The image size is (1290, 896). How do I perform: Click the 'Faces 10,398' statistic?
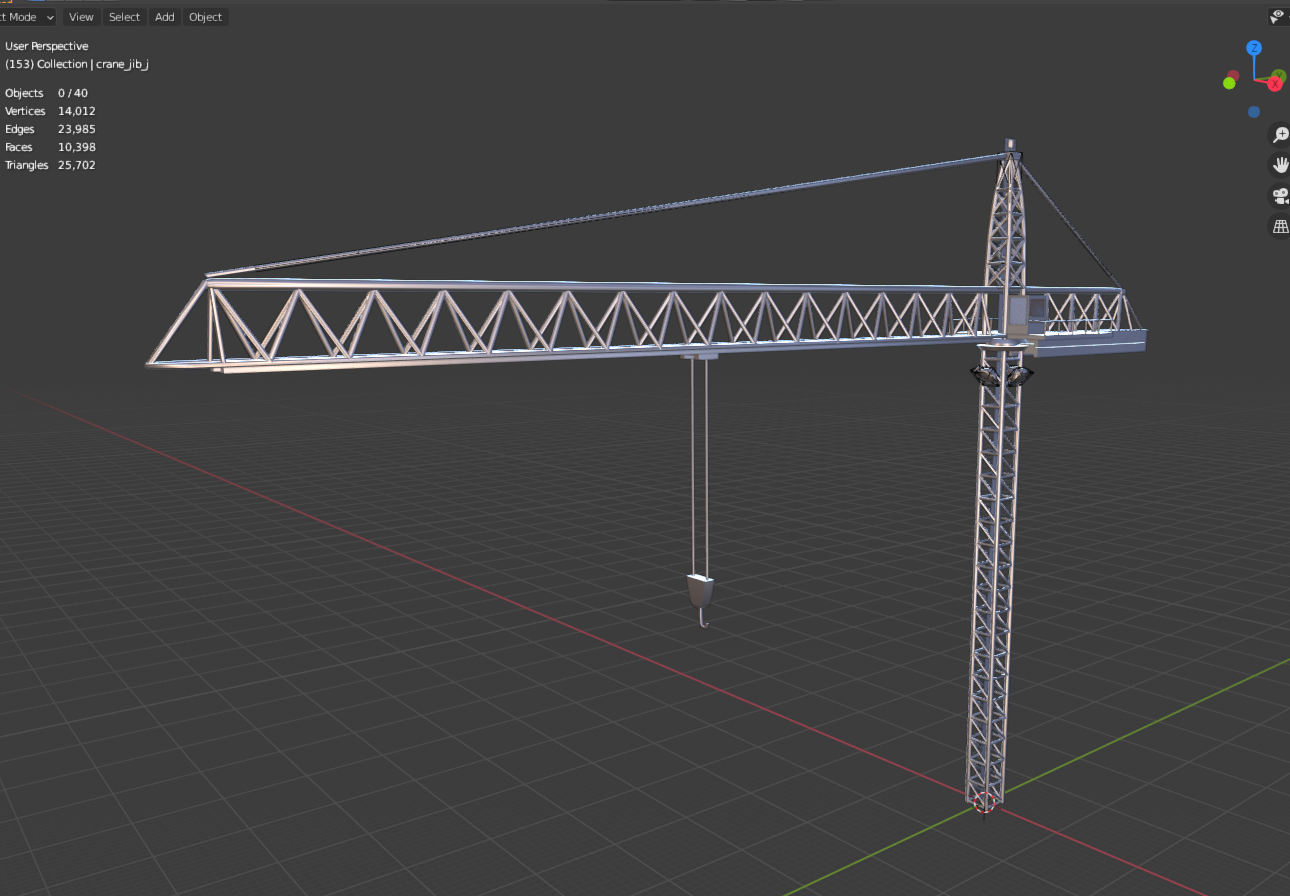coord(50,147)
